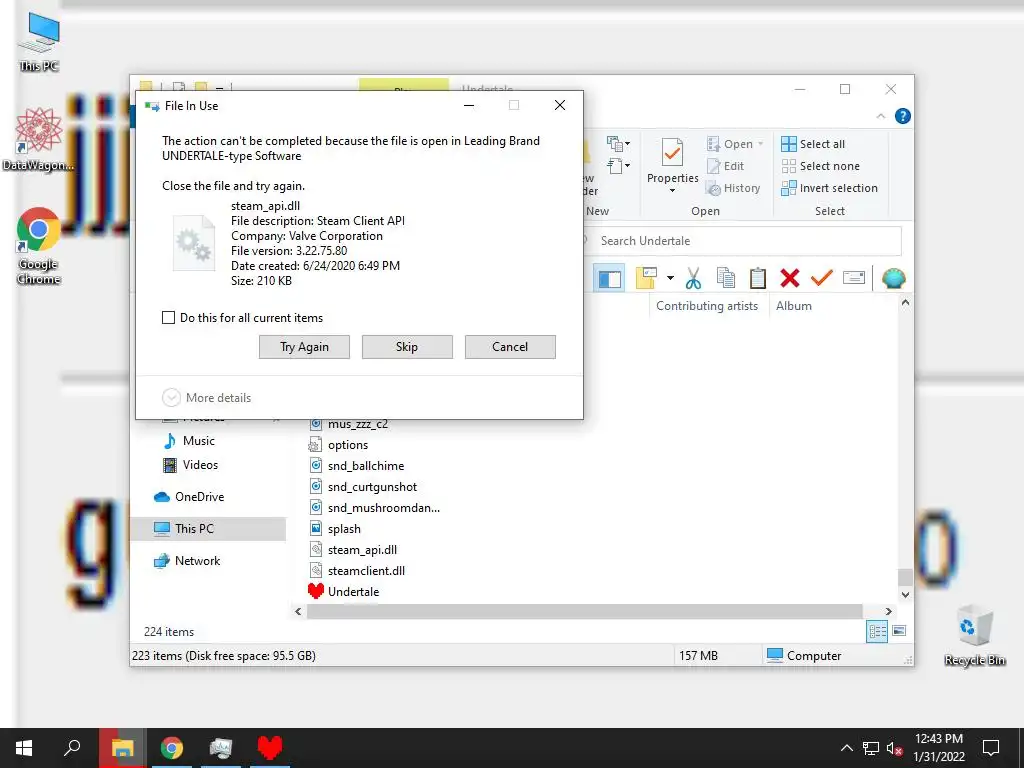Screen dimensions: 1024x768
Task: Click History in the ribbon
Action: (x=733, y=188)
